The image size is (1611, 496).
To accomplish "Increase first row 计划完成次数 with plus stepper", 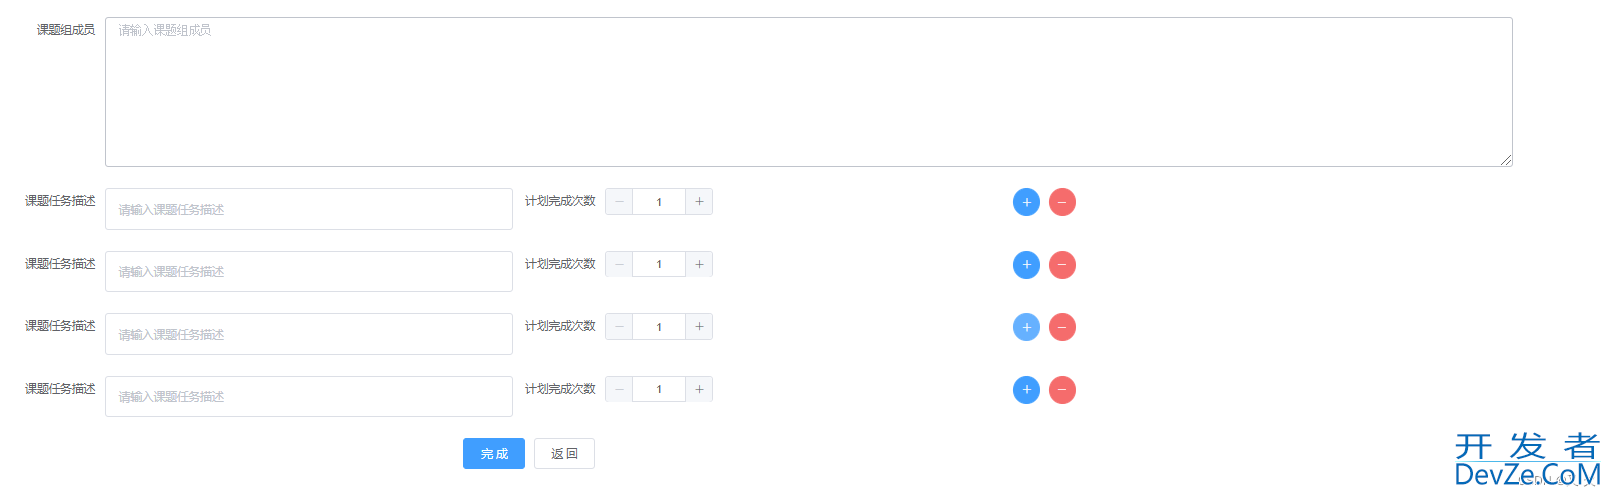I will [x=699, y=202].
